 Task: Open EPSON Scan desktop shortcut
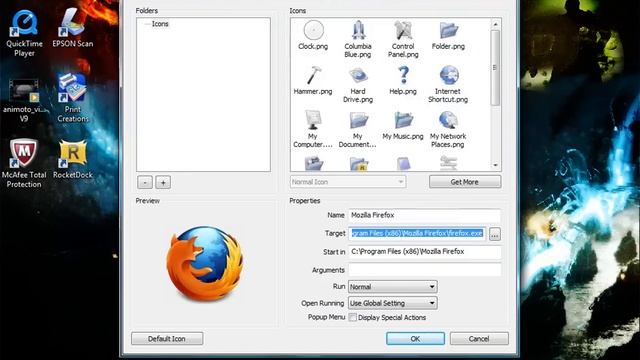click(x=73, y=29)
